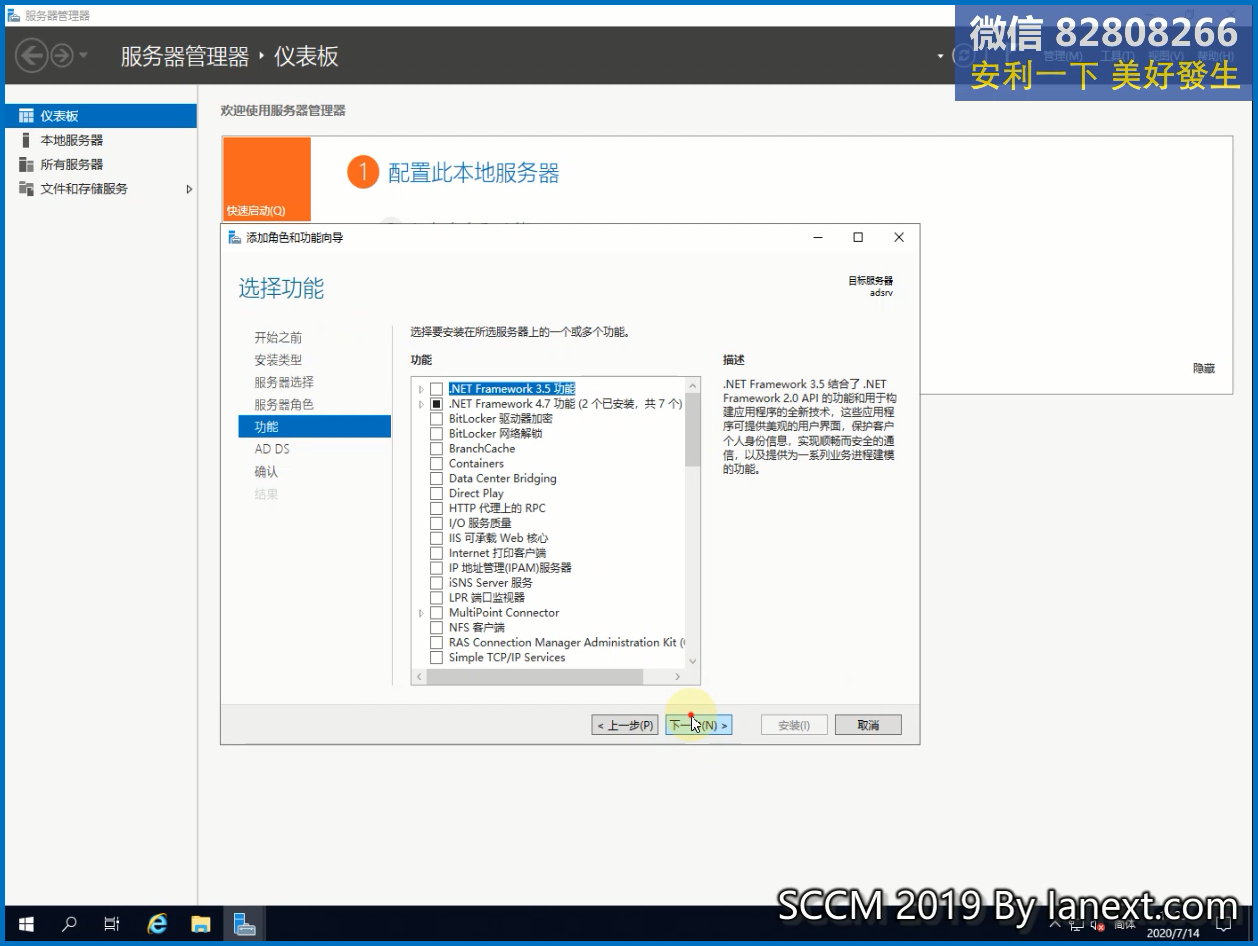Click the feature list scroll-down arrow

tap(693, 662)
